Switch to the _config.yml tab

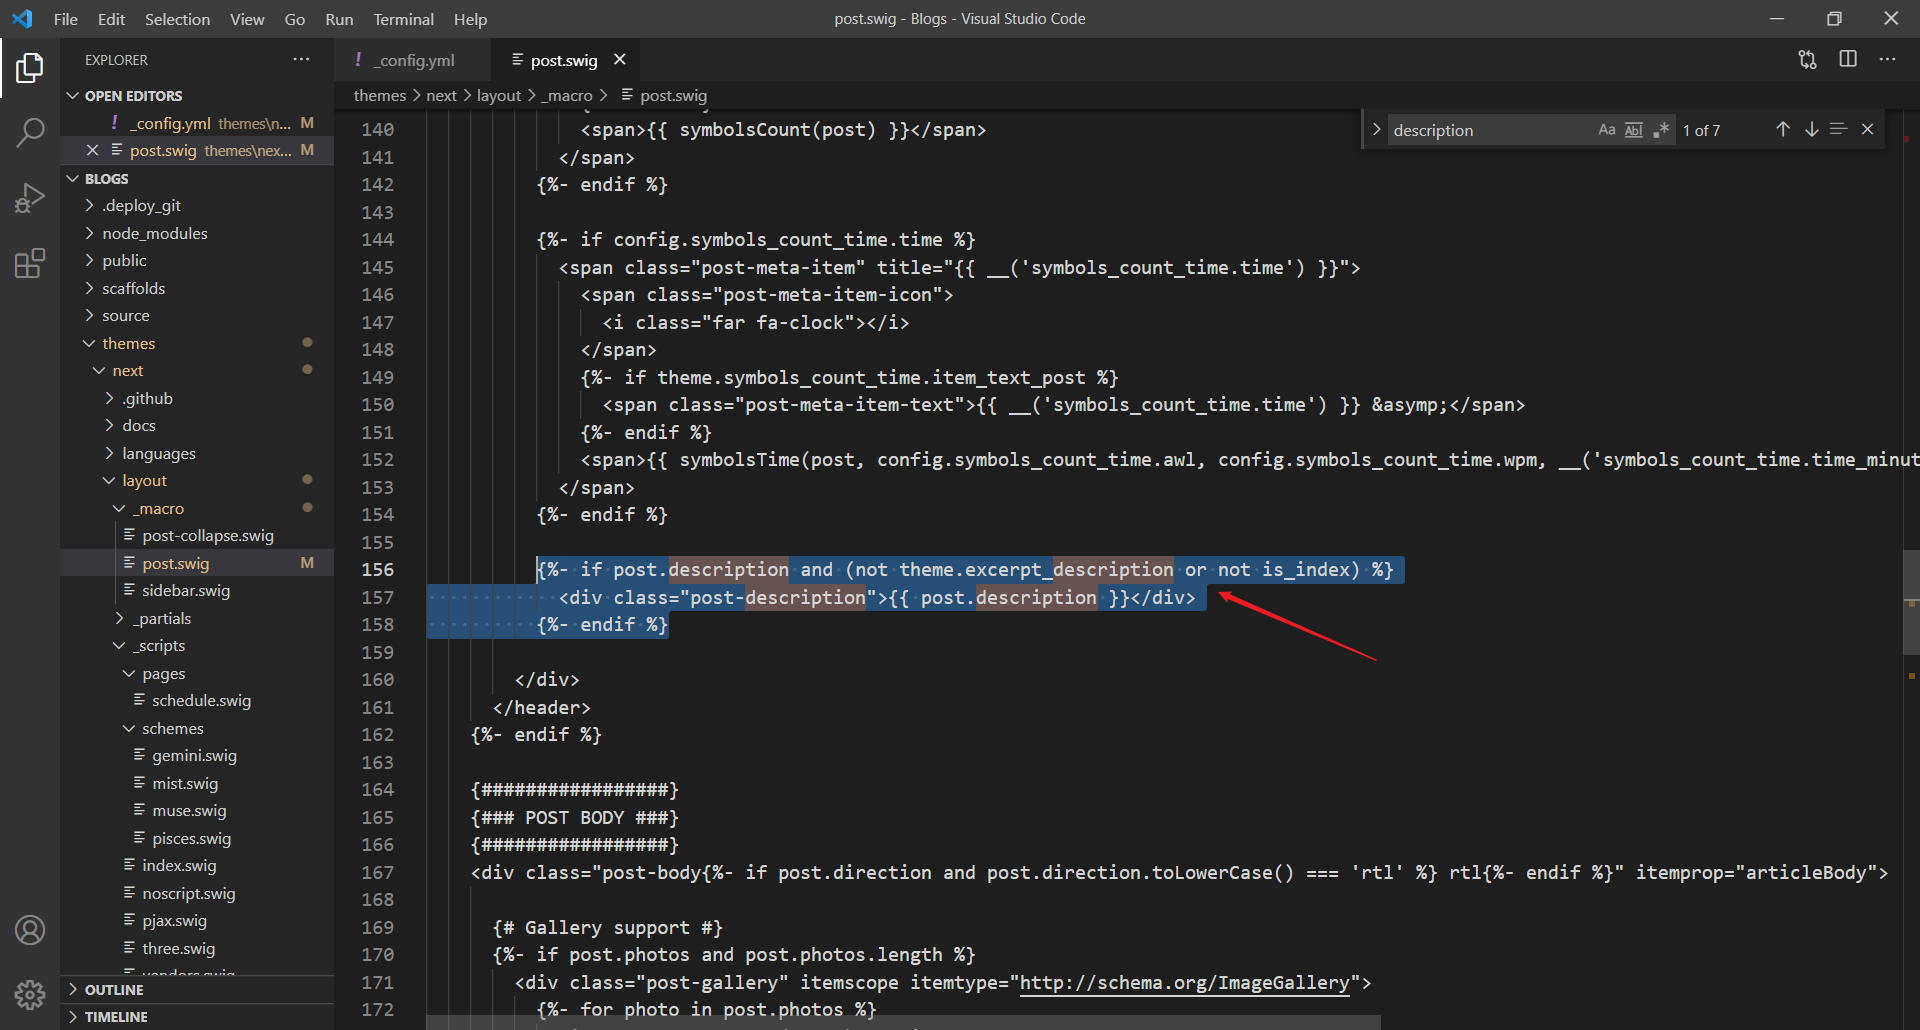[x=412, y=60]
